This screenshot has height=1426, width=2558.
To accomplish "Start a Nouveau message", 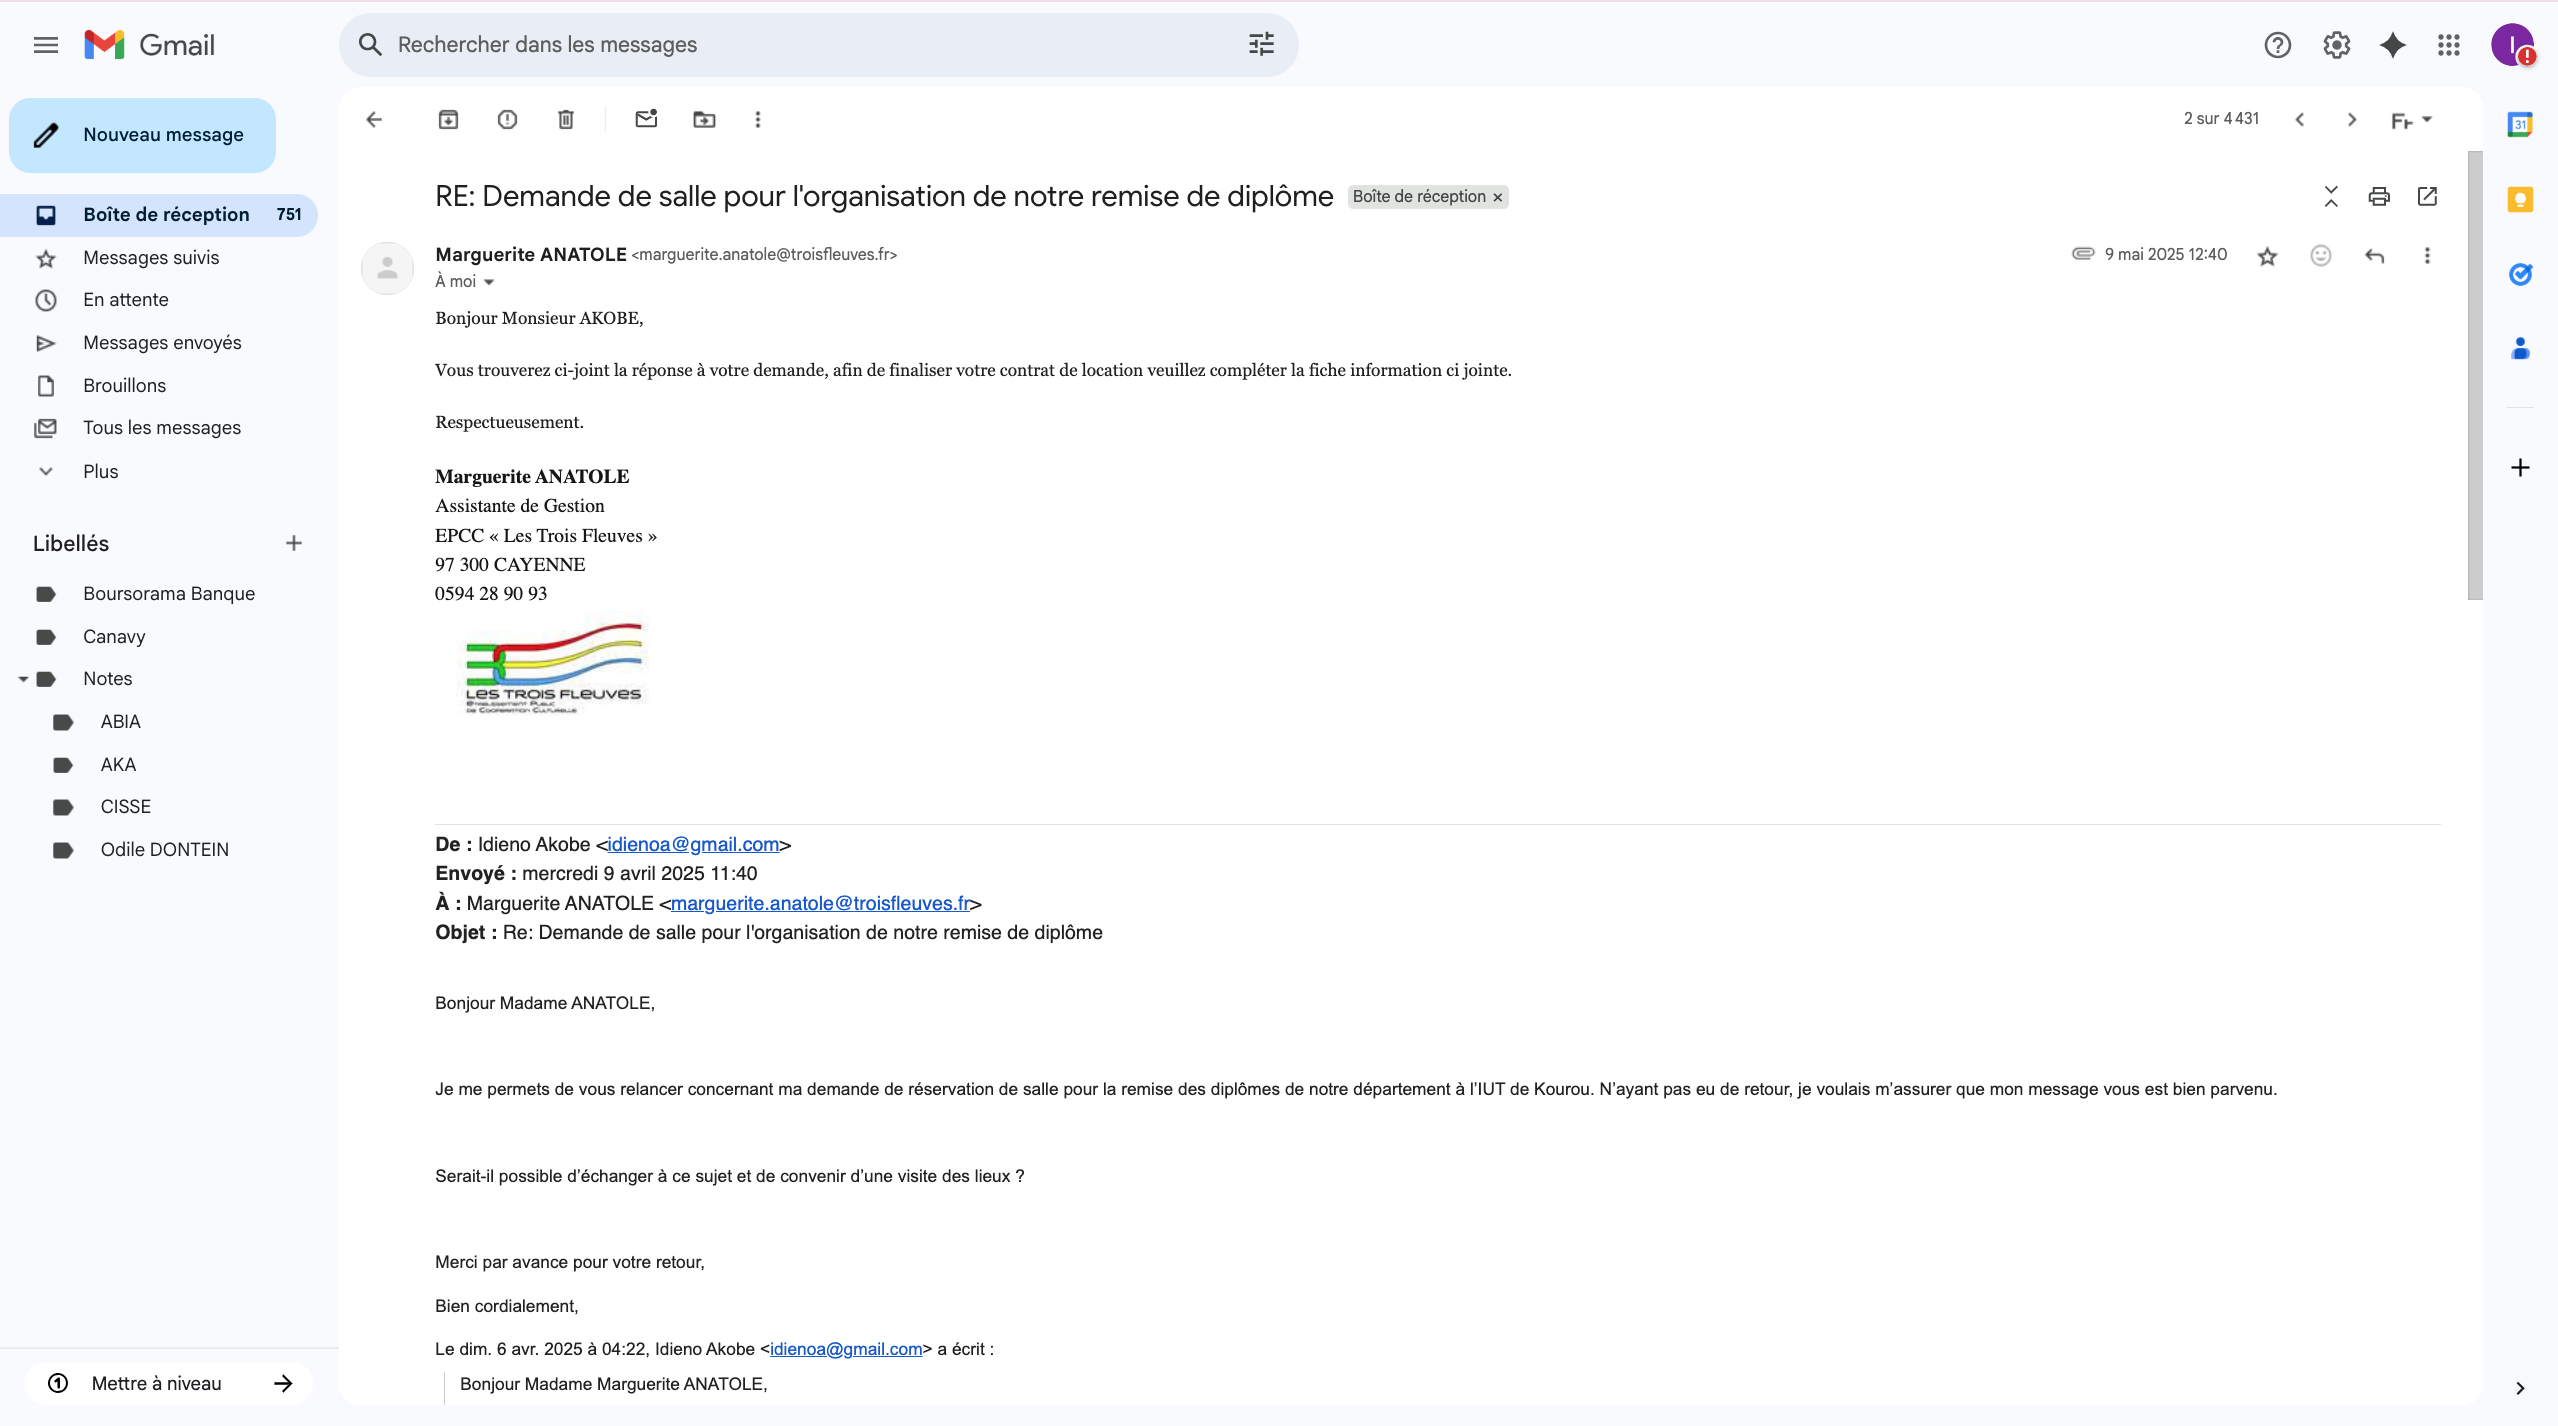I will click(142, 134).
